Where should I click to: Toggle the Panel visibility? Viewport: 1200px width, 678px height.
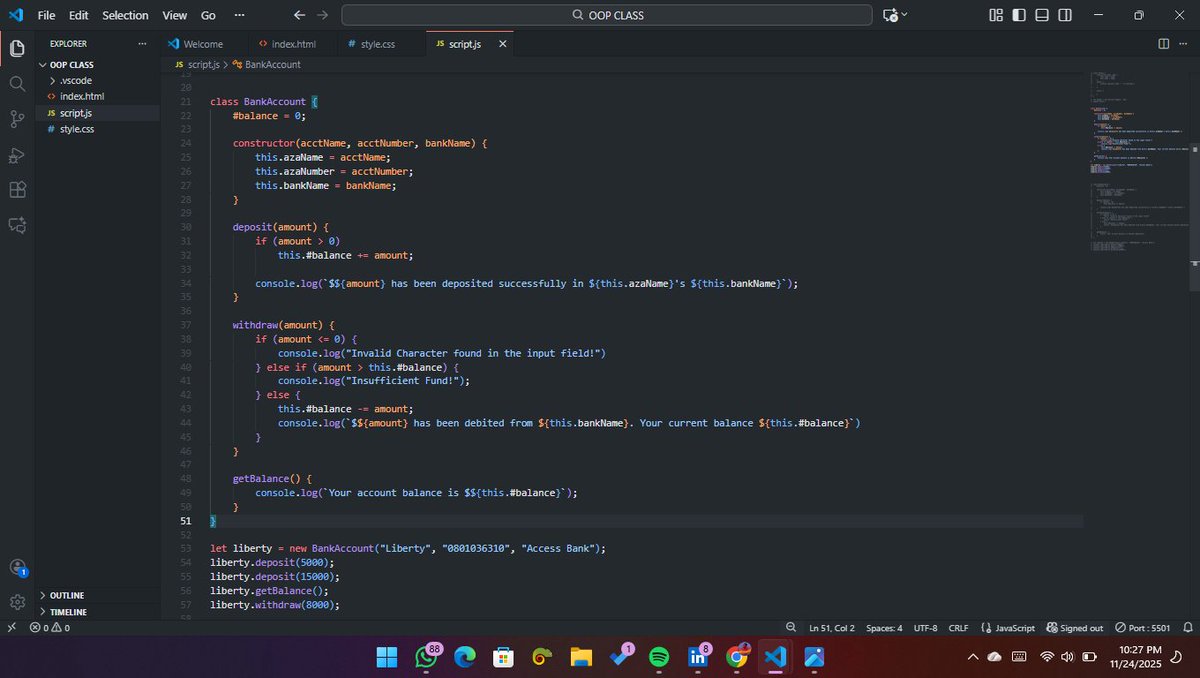point(1040,15)
